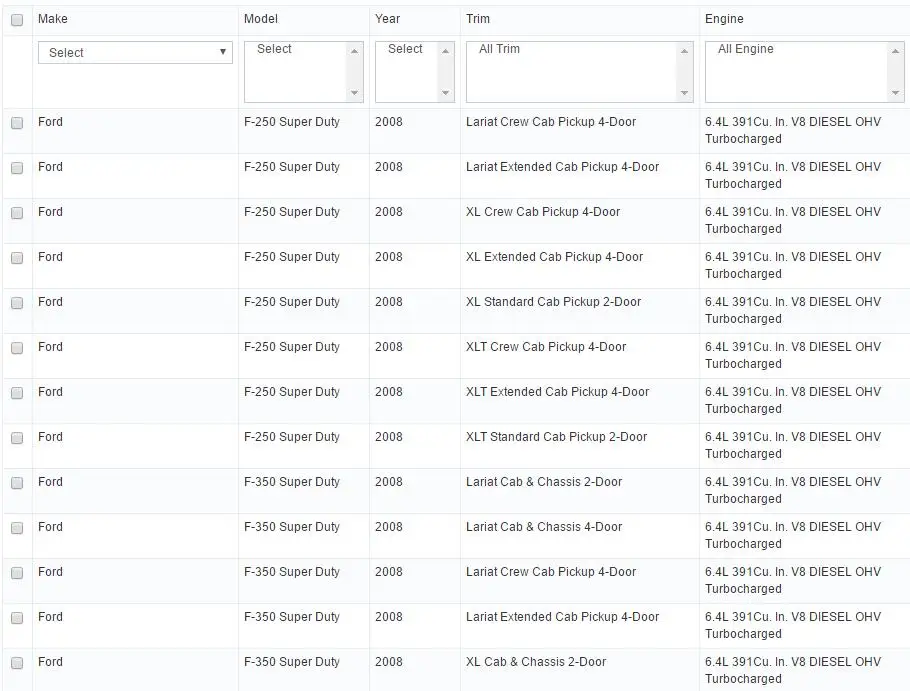Click the Trim column header
This screenshot has height=691, width=910.
tap(478, 19)
